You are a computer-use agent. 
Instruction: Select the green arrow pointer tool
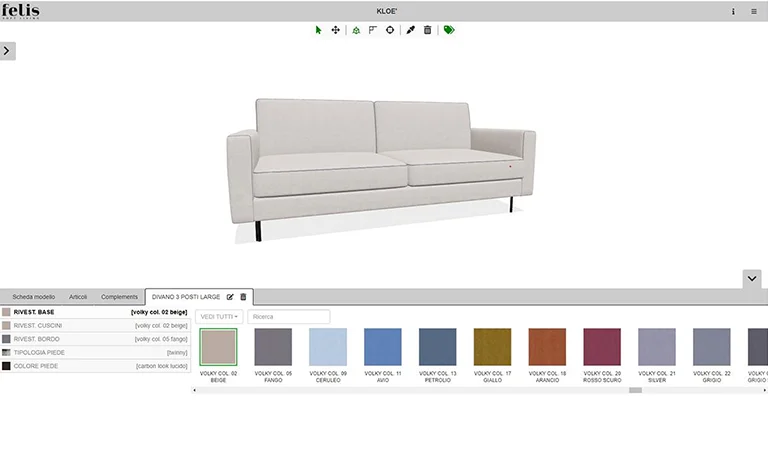[x=318, y=30]
